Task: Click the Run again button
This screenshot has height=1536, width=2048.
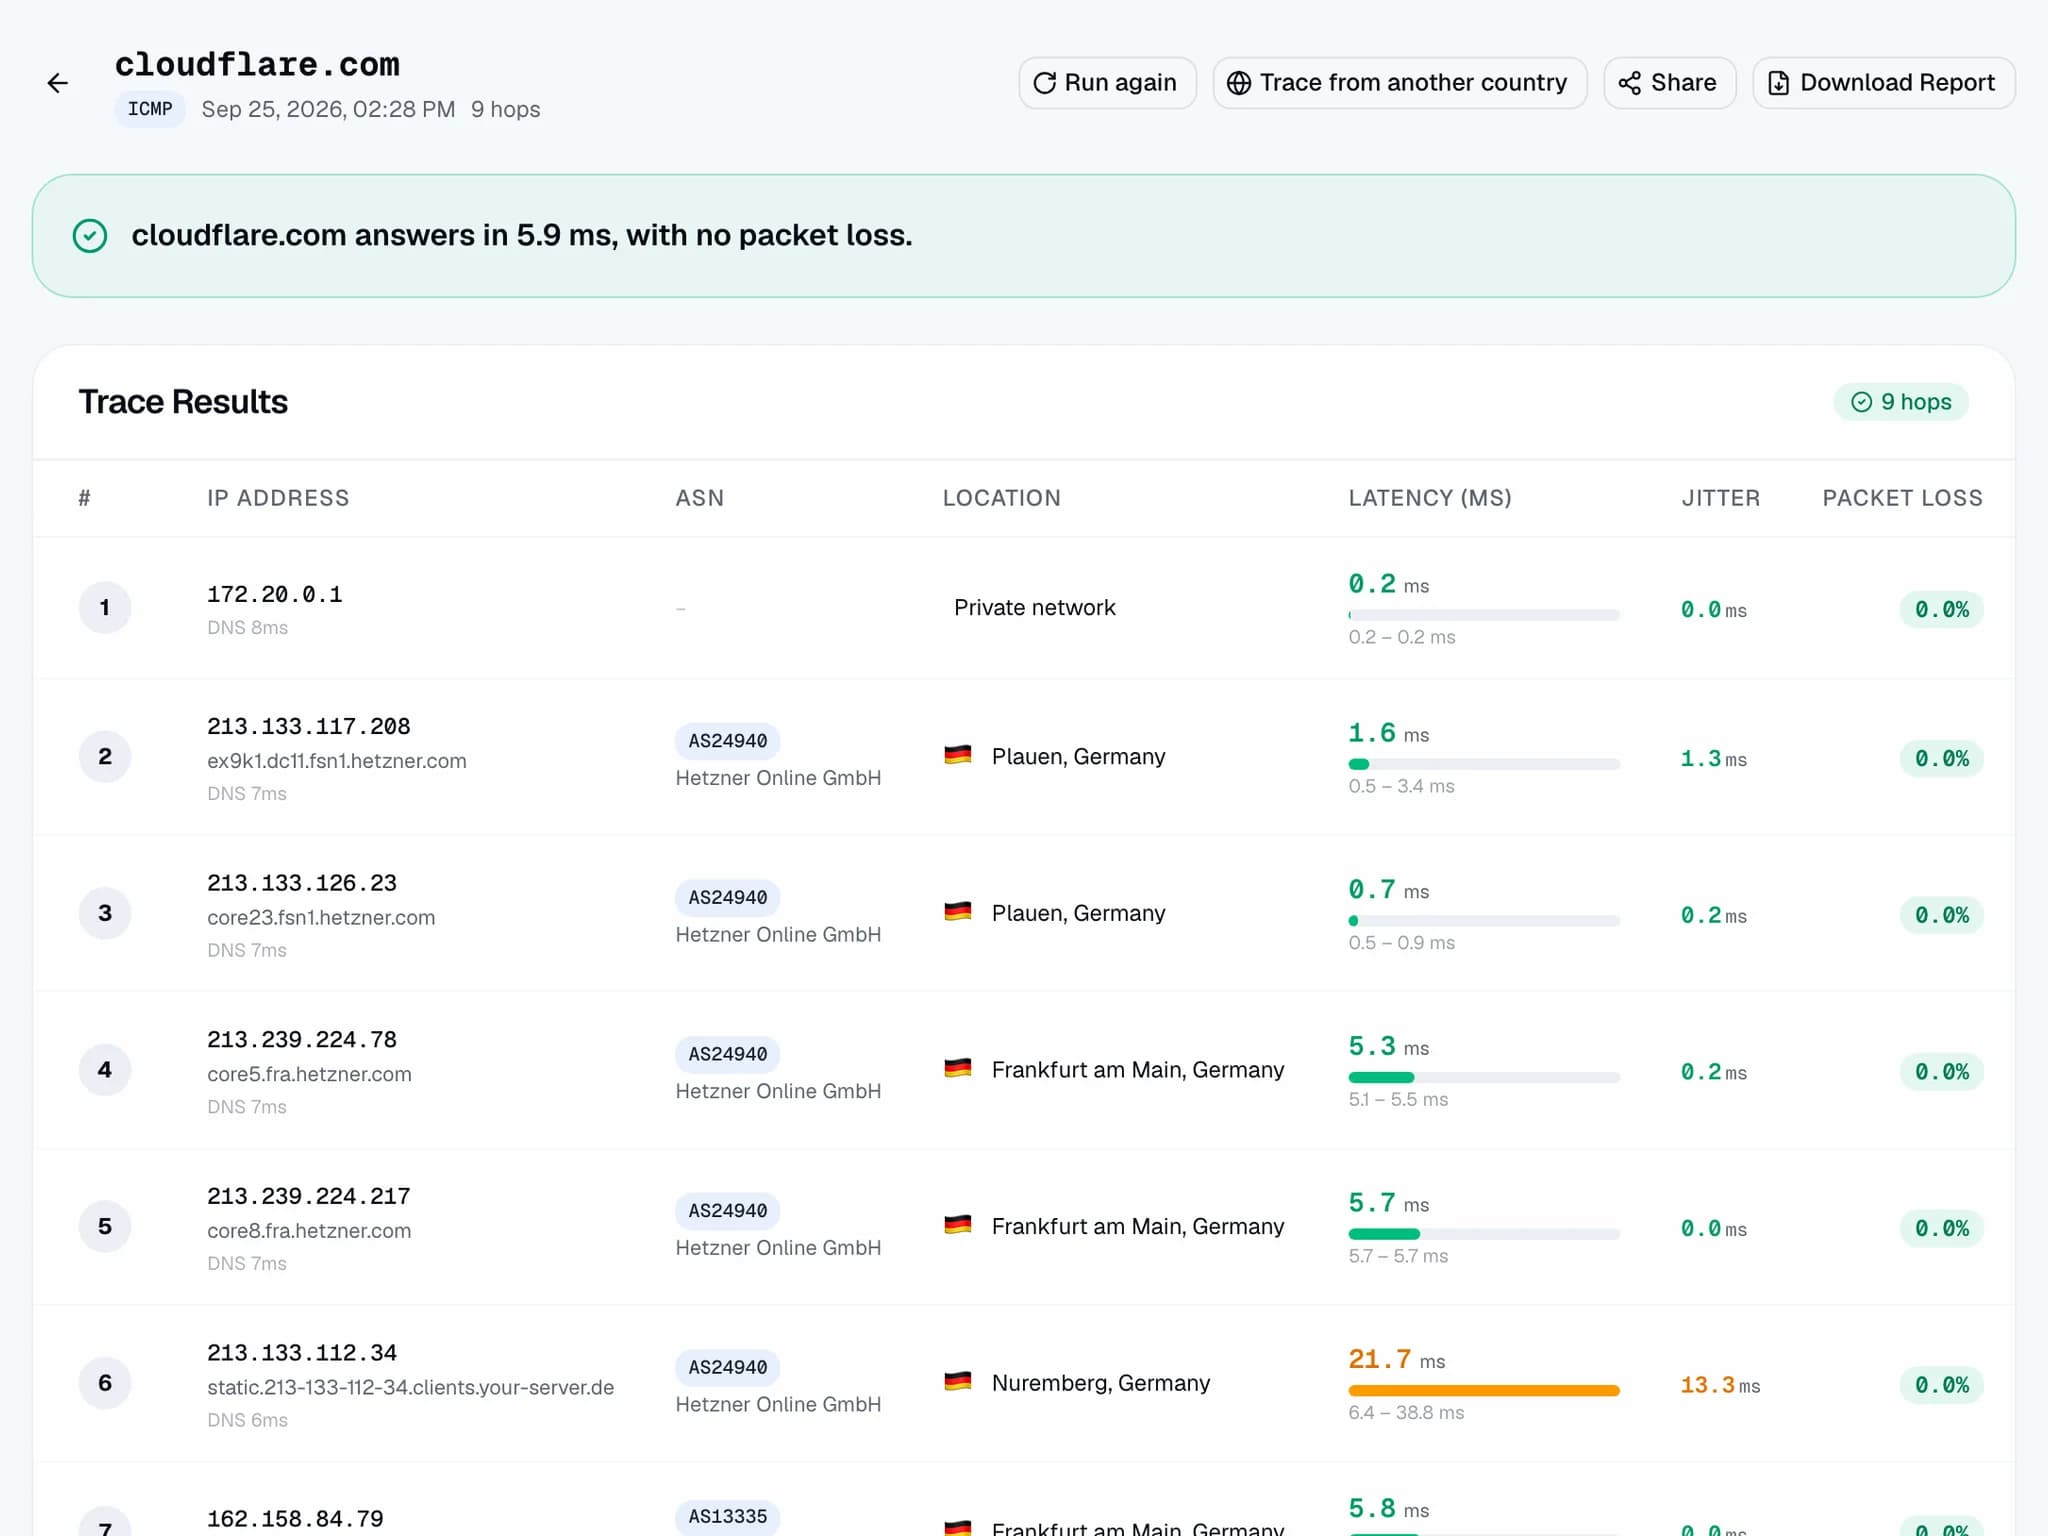Action: (x=1107, y=83)
